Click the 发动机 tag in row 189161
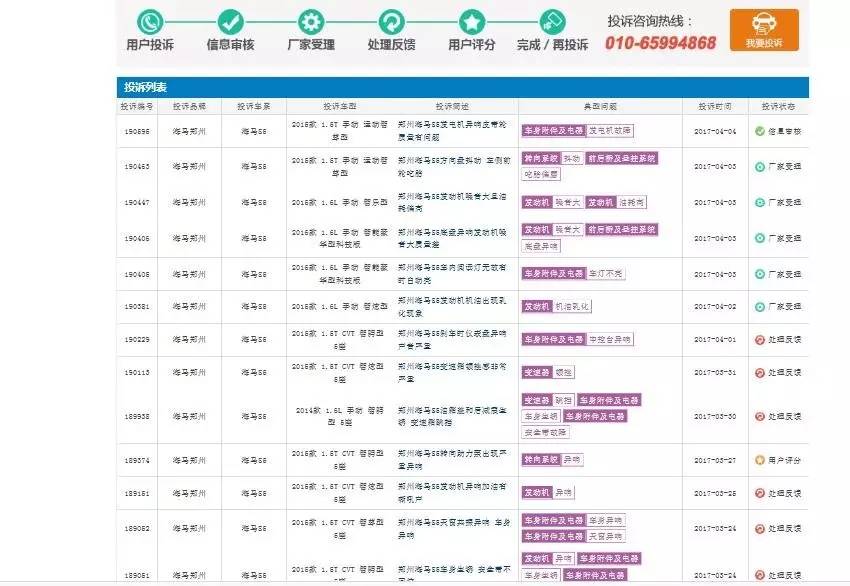This screenshot has height=586, width=850. (537, 493)
